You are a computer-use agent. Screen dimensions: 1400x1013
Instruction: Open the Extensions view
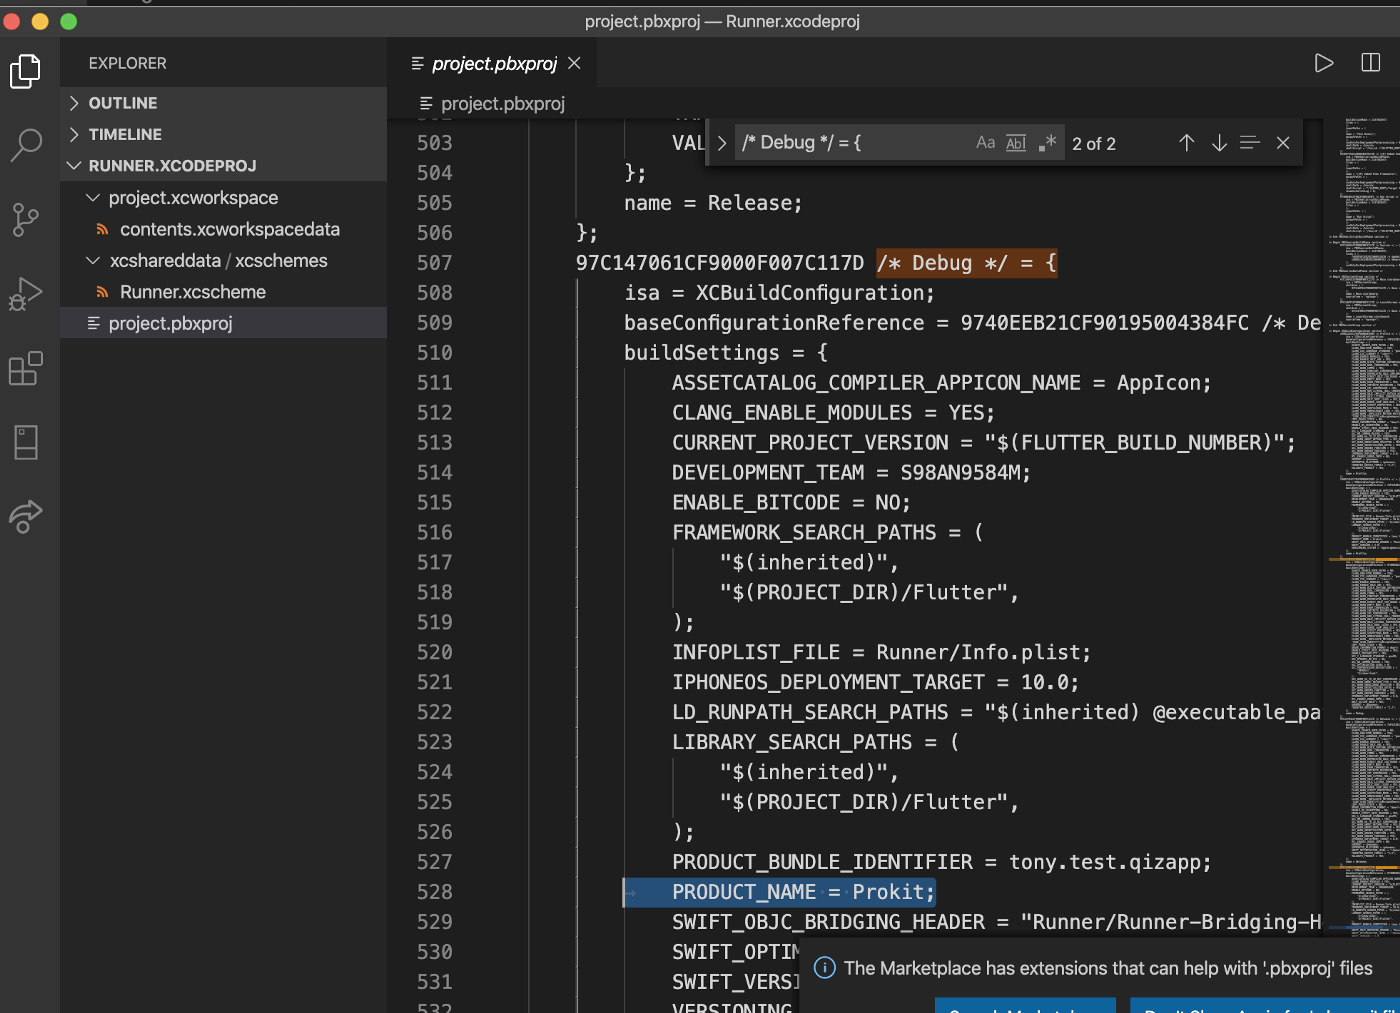pyautogui.click(x=25, y=368)
